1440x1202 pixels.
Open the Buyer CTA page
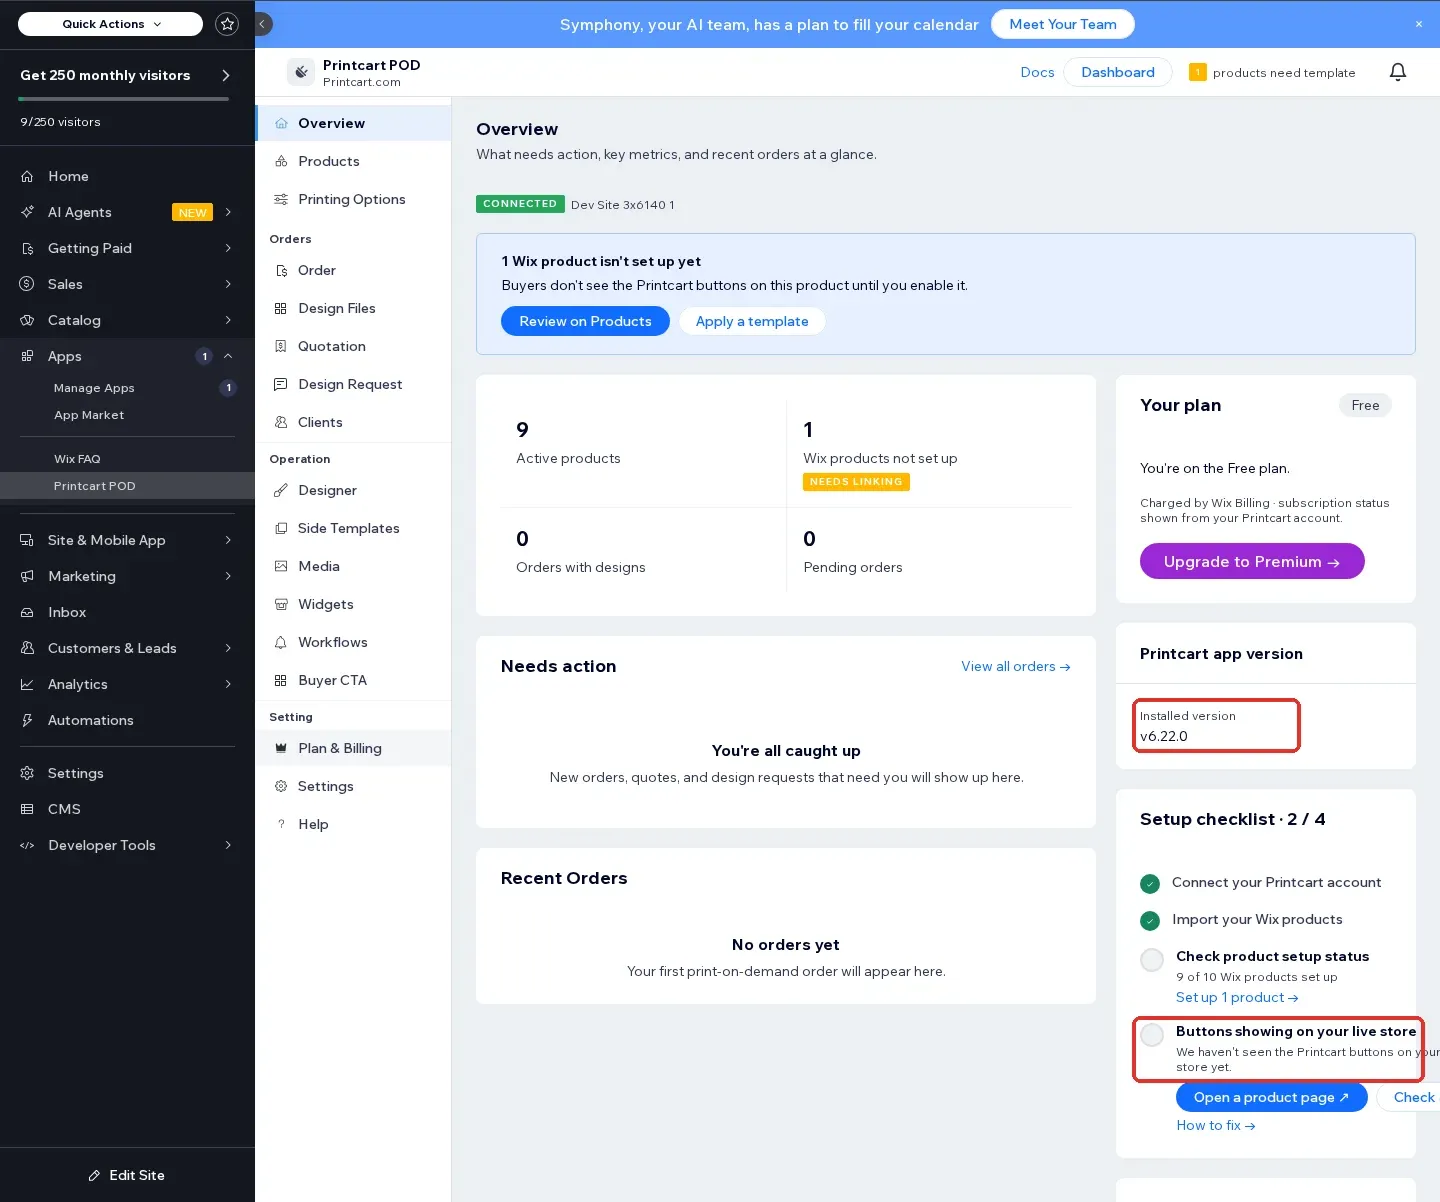tap(353, 680)
